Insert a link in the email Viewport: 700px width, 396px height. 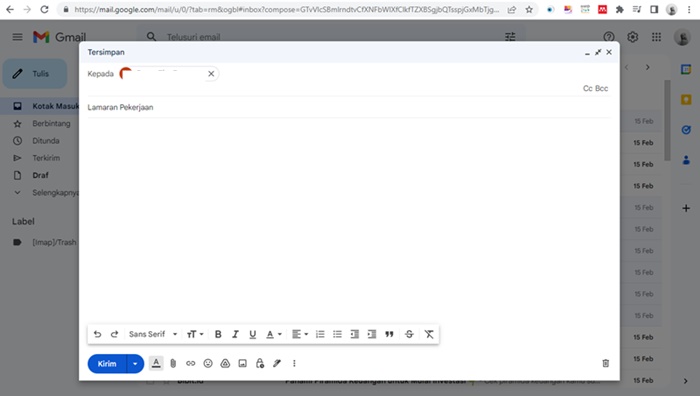click(191, 363)
